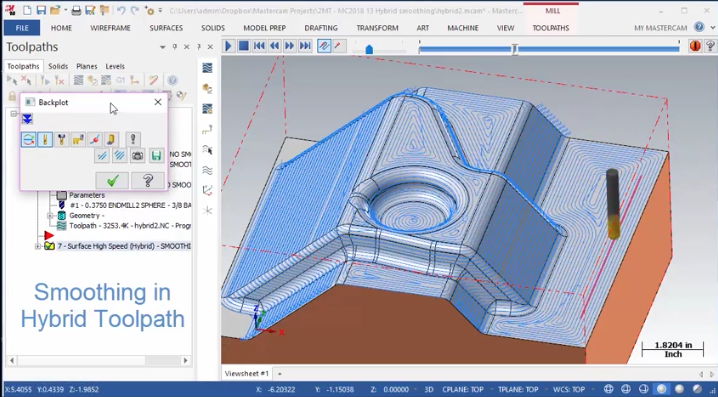The width and height of the screenshot is (718, 397).
Task: Click the green save-as-geometry icon in Backplot
Action: point(156,156)
